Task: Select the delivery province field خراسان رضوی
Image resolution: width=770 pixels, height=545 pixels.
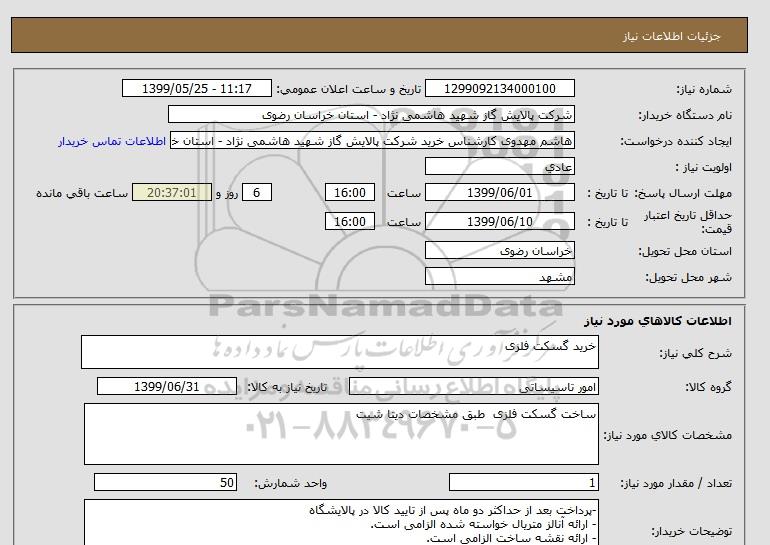Action: [x=499, y=250]
